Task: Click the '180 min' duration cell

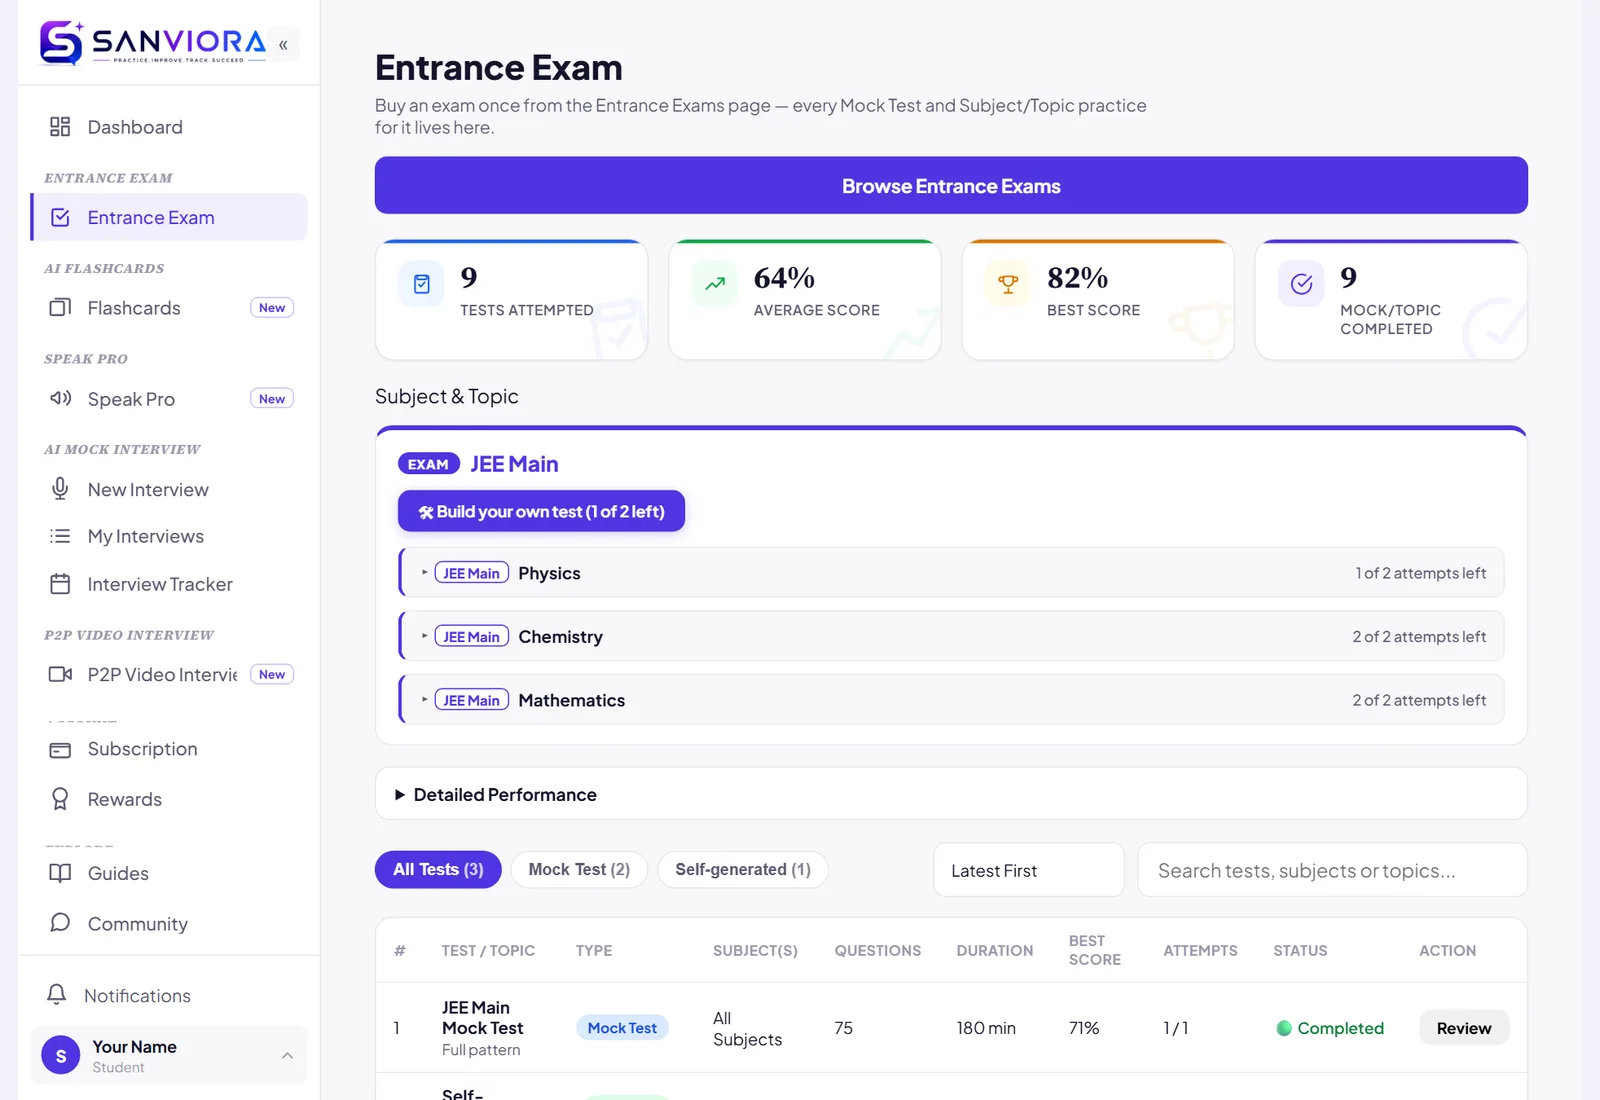Action: (986, 1028)
